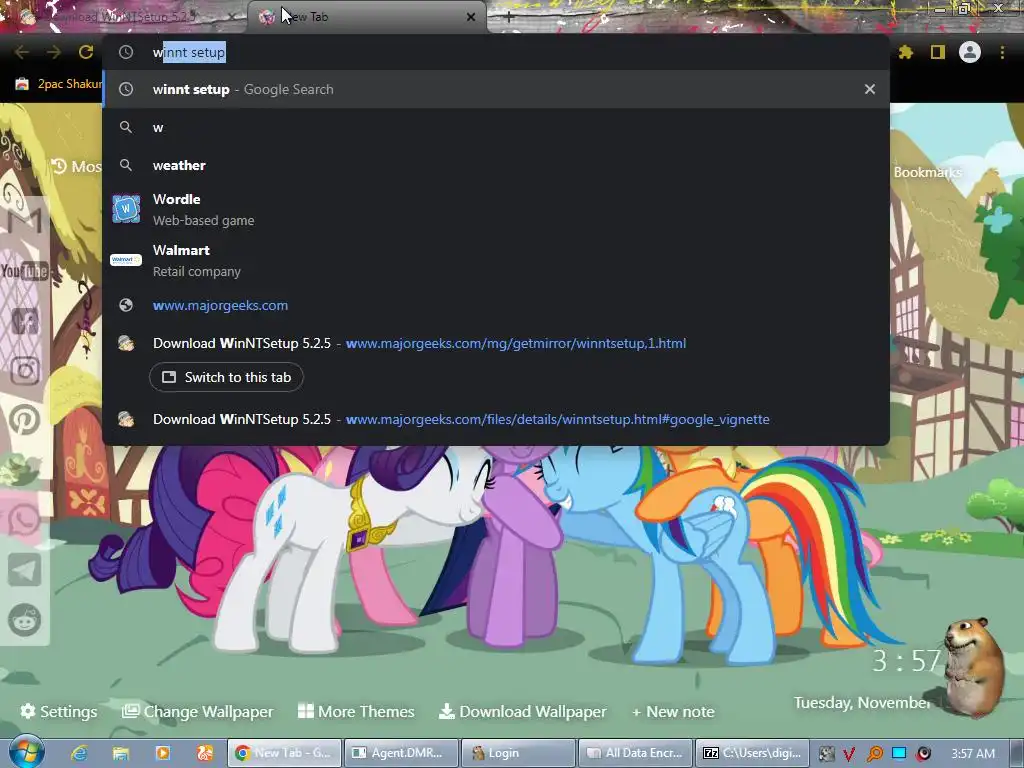Viewport: 1024px width, 768px height.
Task: Launch Internet Explorer from the taskbar
Action: (x=79, y=753)
